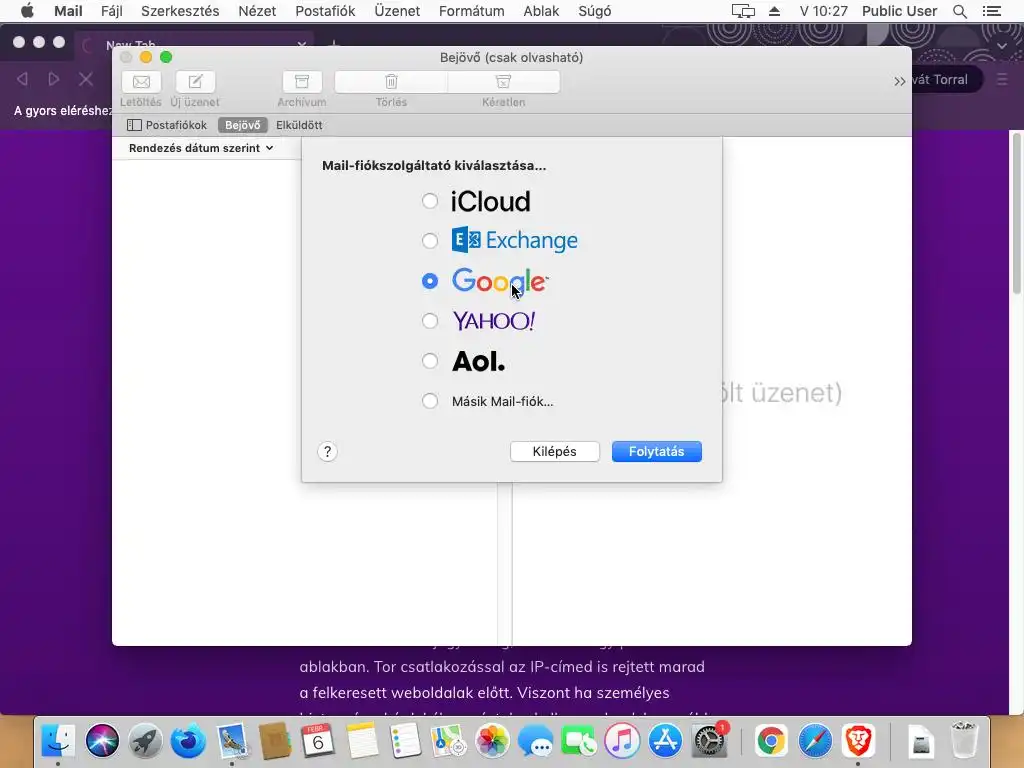Open Notification Center list icon
The height and width of the screenshot is (768, 1024).
(x=991, y=11)
